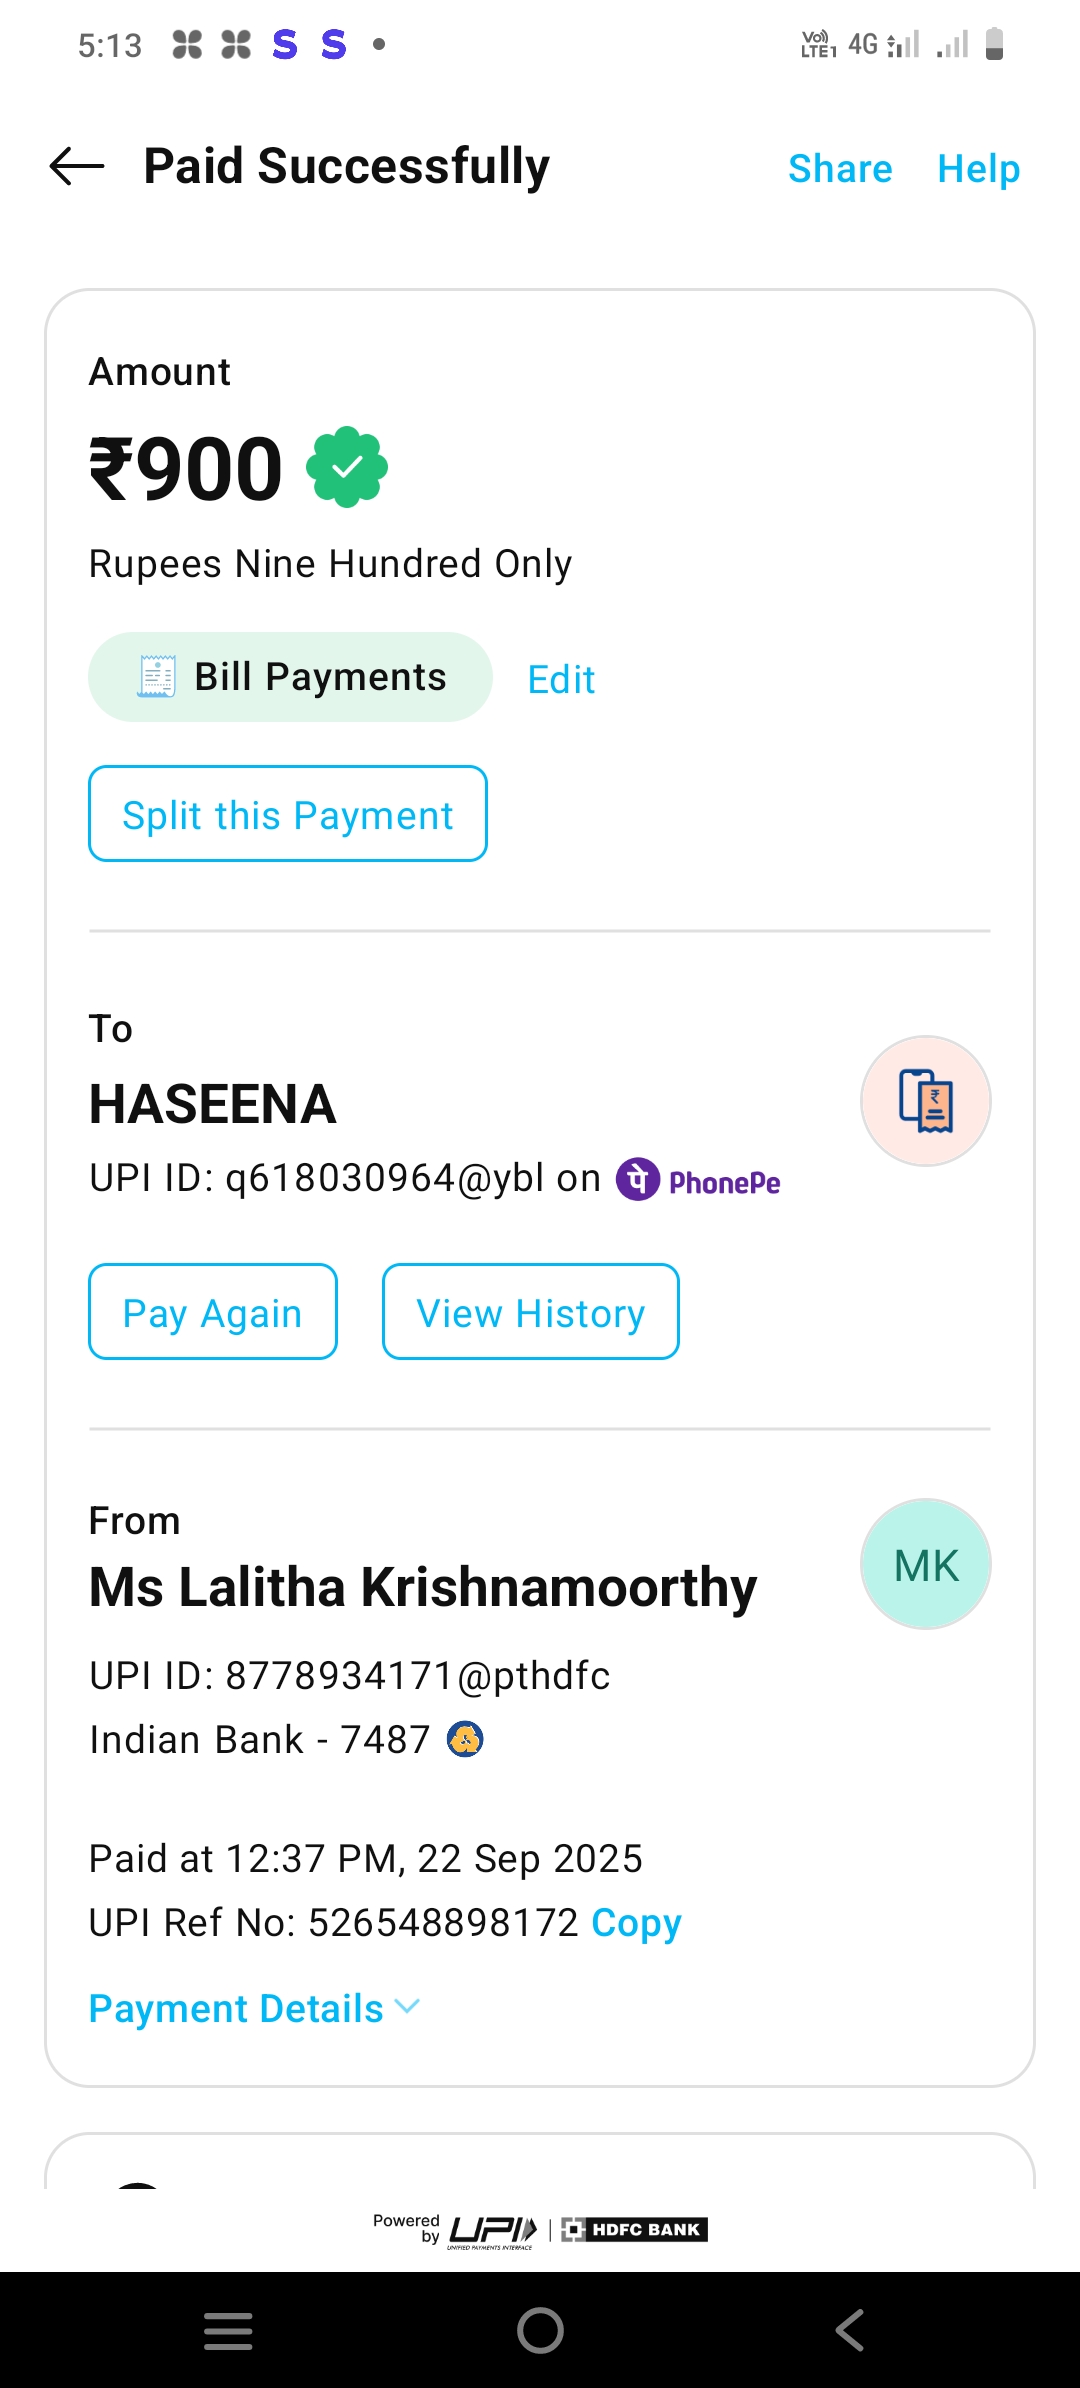
Task: Edit the payment category
Action: 561,680
